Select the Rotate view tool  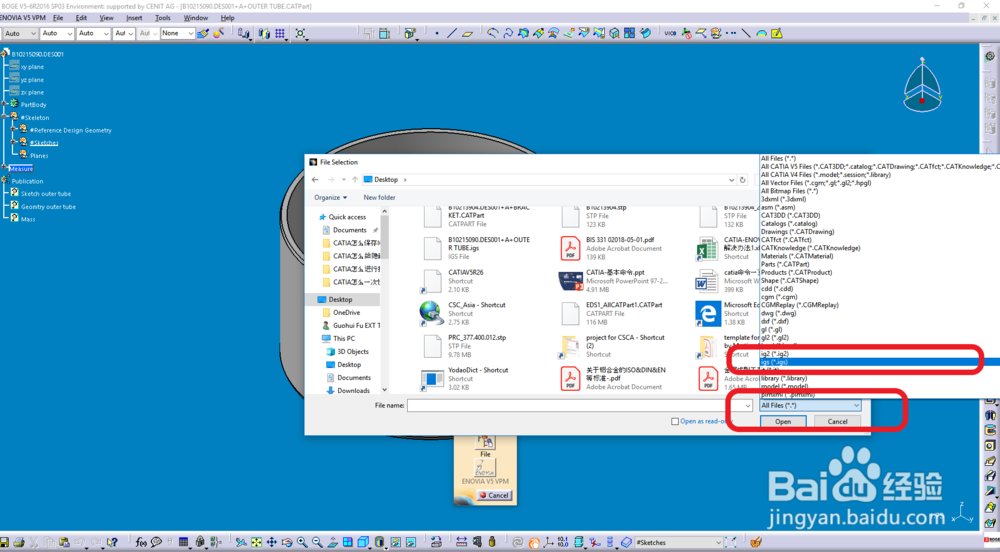click(287, 542)
